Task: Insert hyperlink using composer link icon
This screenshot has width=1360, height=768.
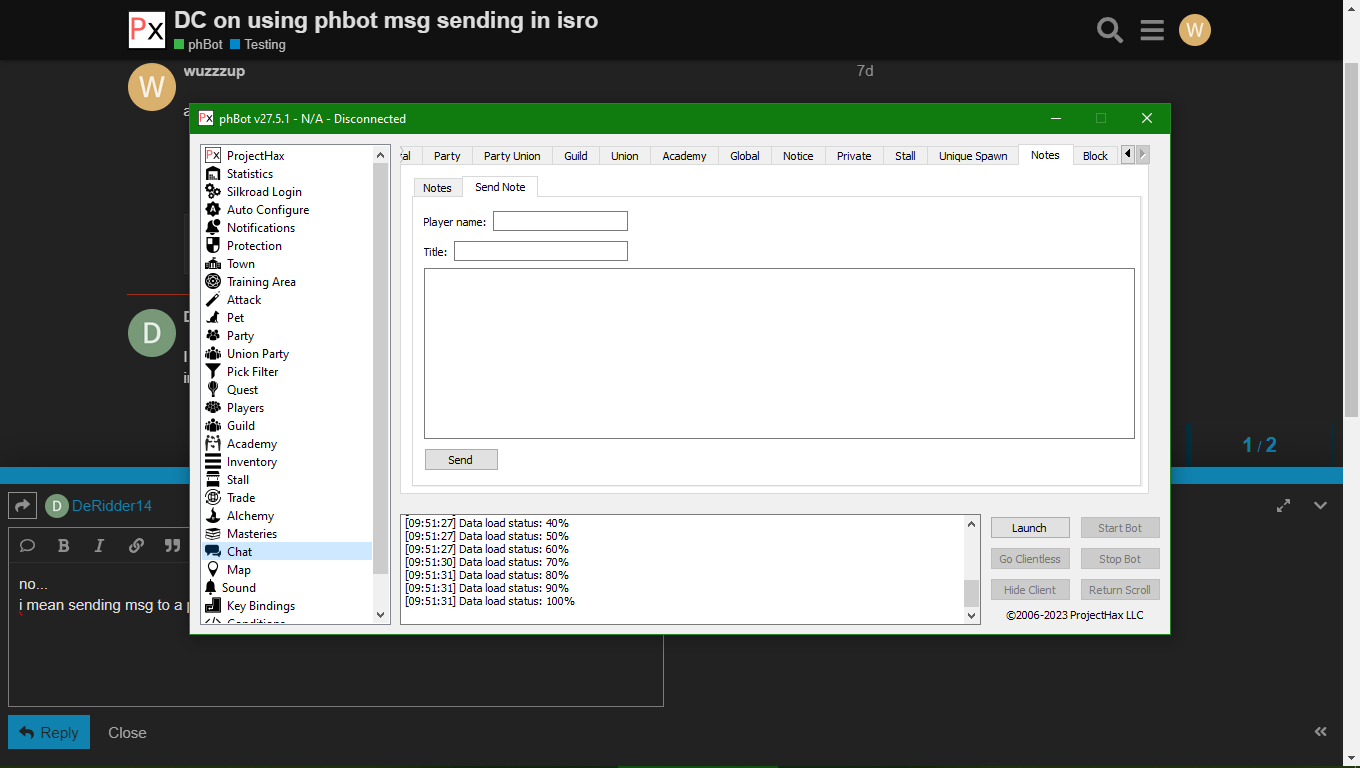Action: coord(136,545)
